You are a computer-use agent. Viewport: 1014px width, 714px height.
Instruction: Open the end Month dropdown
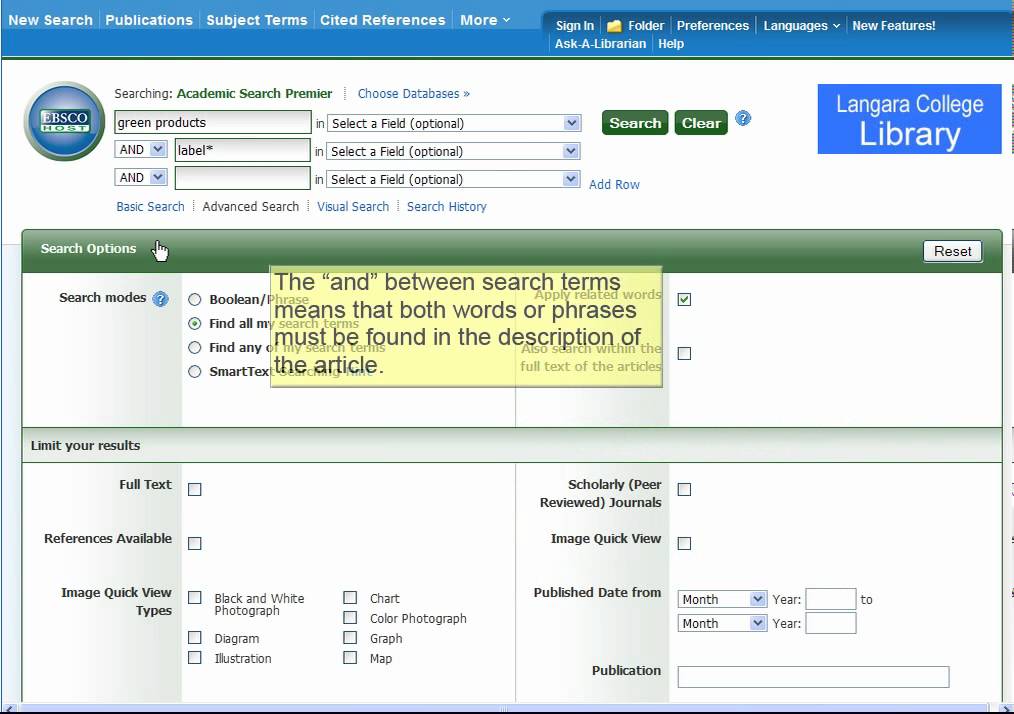(722, 623)
